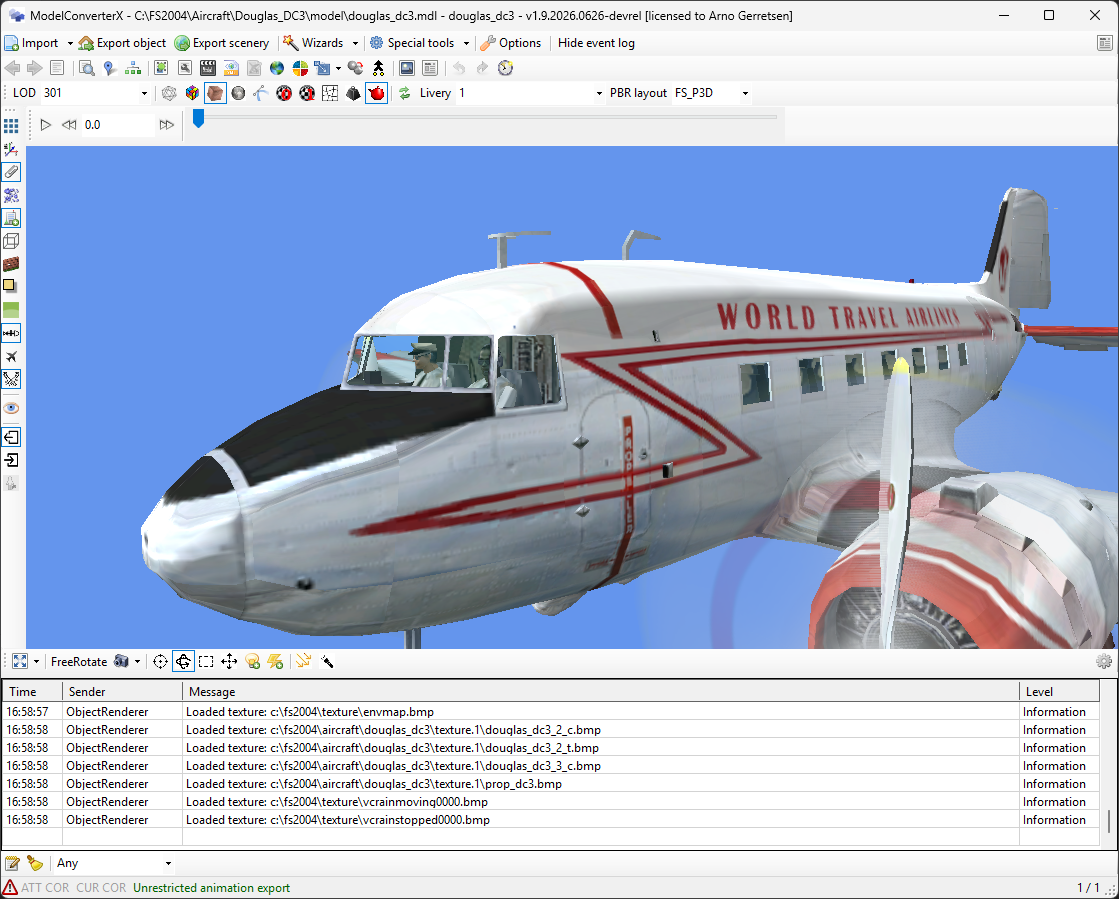The width and height of the screenshot is (1119, 899).
Task: Click the clock icon in the toolbar
Action: pos(506,68)
